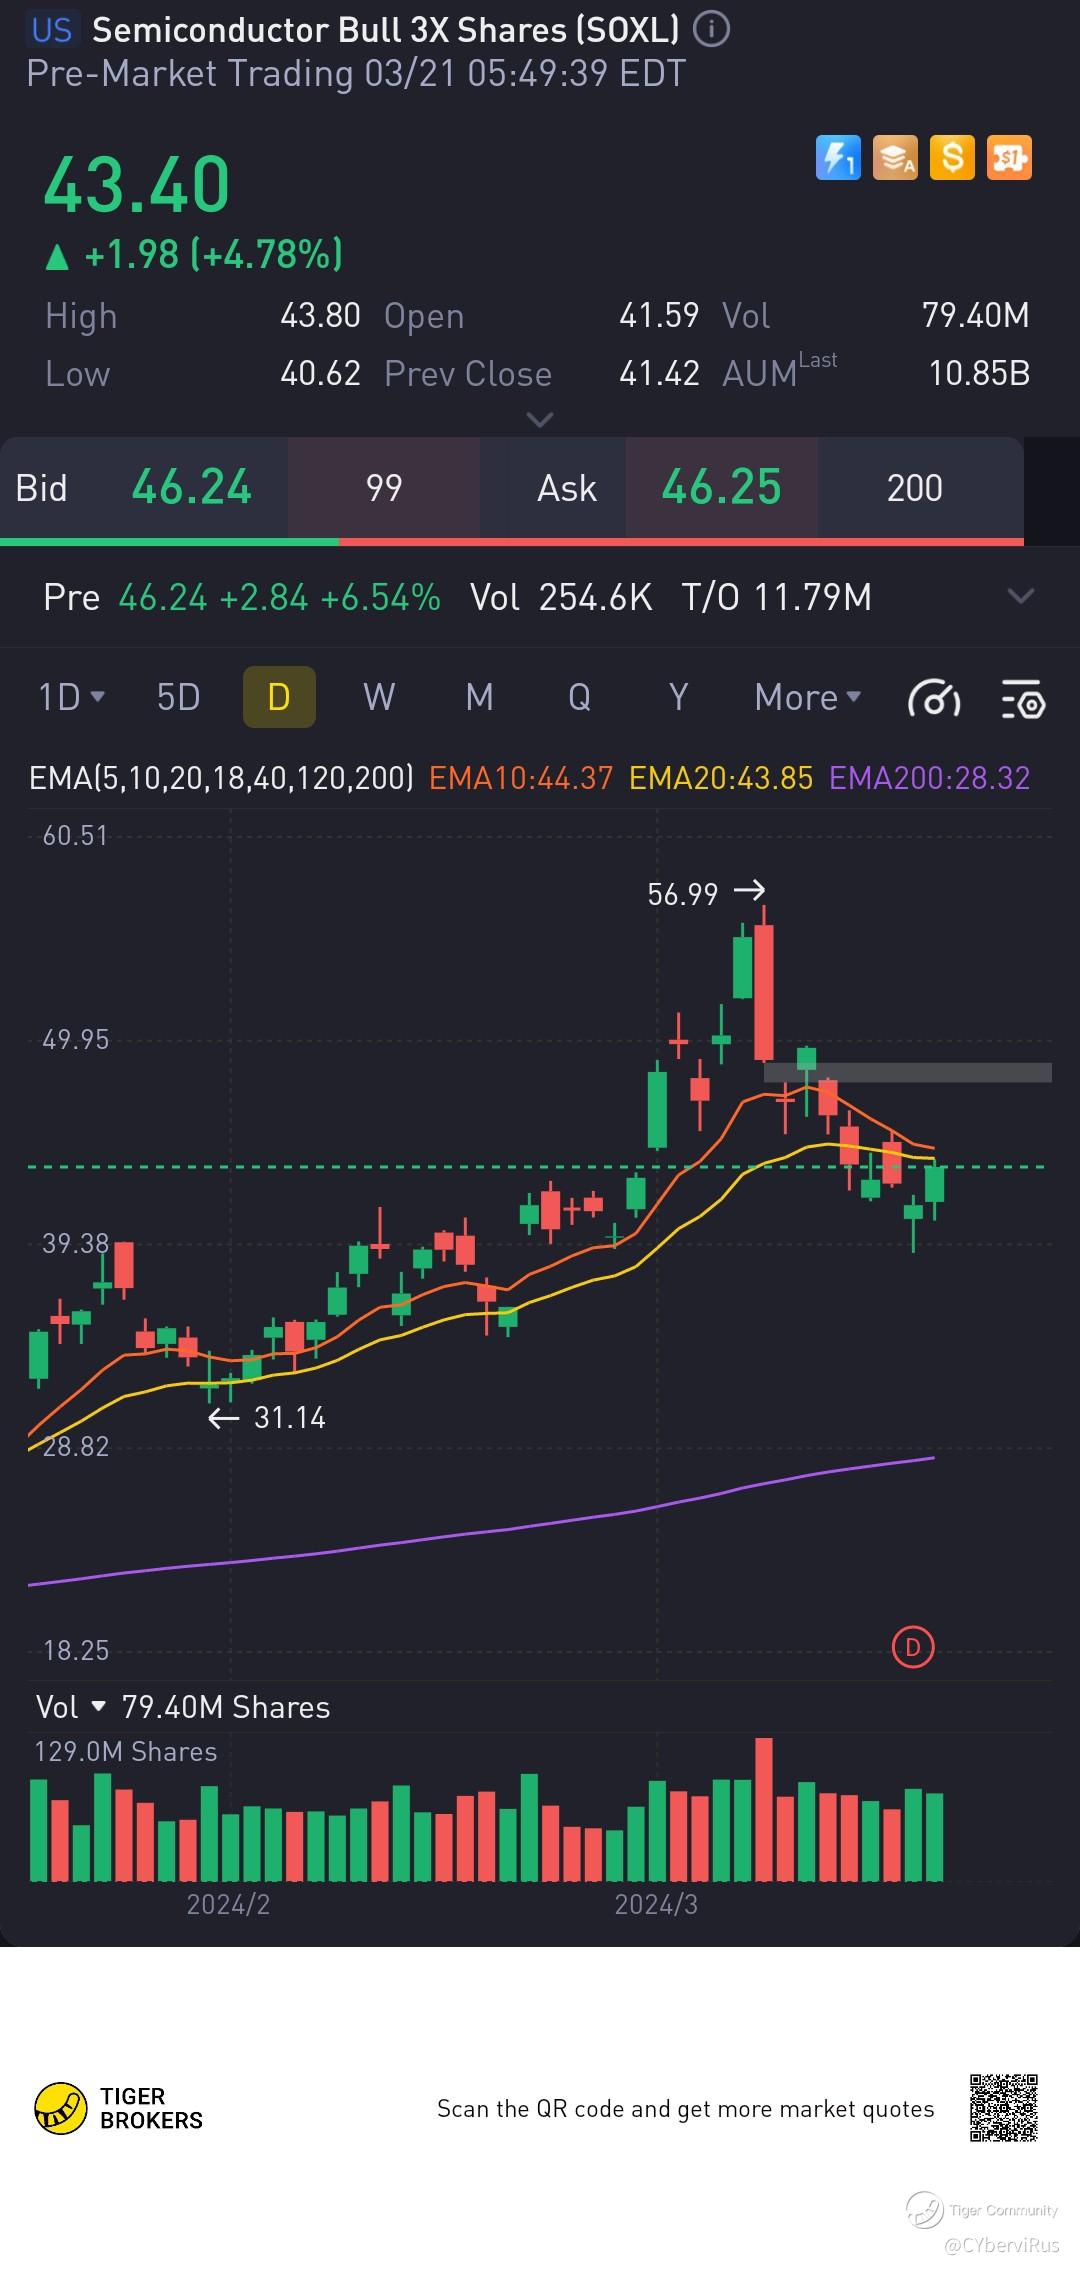This screenshot has height=2270, width=1080.
Task: Open the blue lightning quick-trade icon
Action: tap(838, 158)
